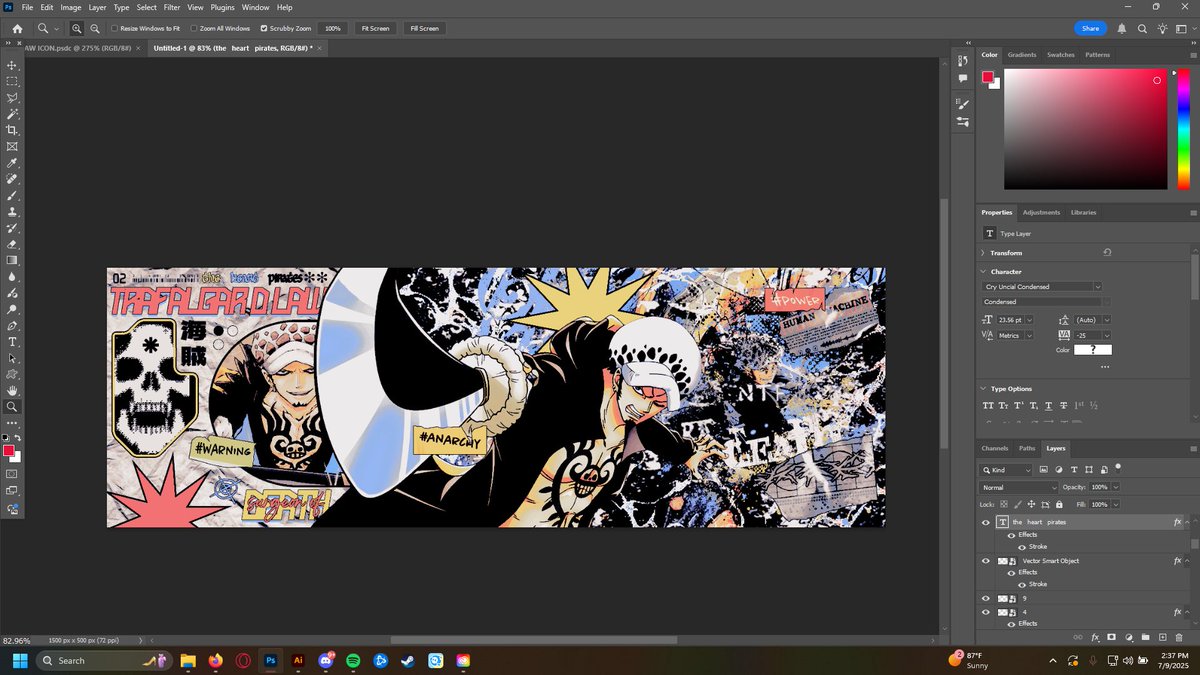1200x675 pixels.
Task: Open the text Color swatch in Properties
Action: click(1093, 350)
